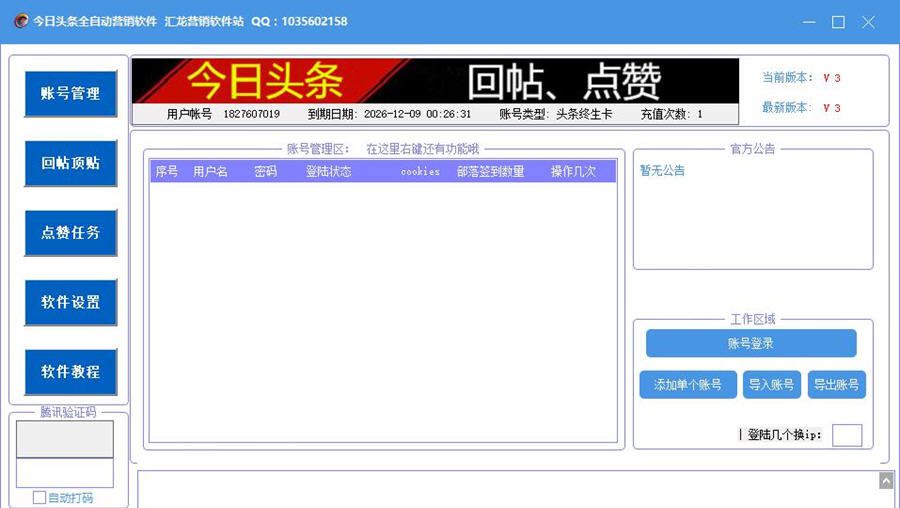This screenshot has width=900, height=508.
Task: Open 软件设置 settings
Action: click(x=71, y=302)
